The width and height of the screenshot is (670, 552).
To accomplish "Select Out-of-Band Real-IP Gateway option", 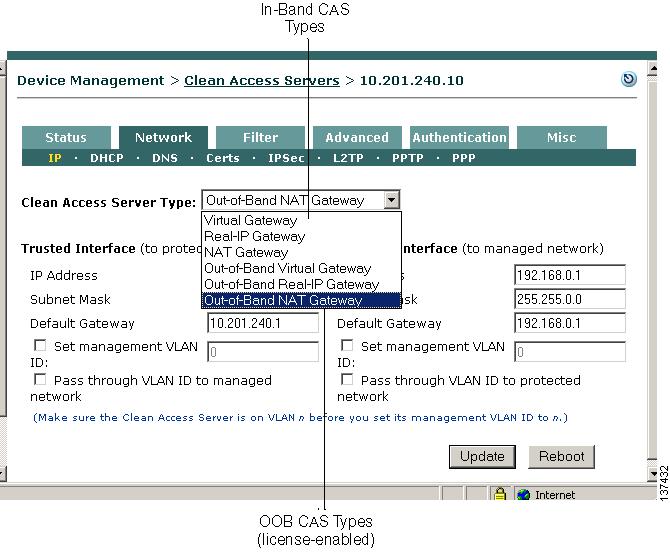I will click(301, 284).
